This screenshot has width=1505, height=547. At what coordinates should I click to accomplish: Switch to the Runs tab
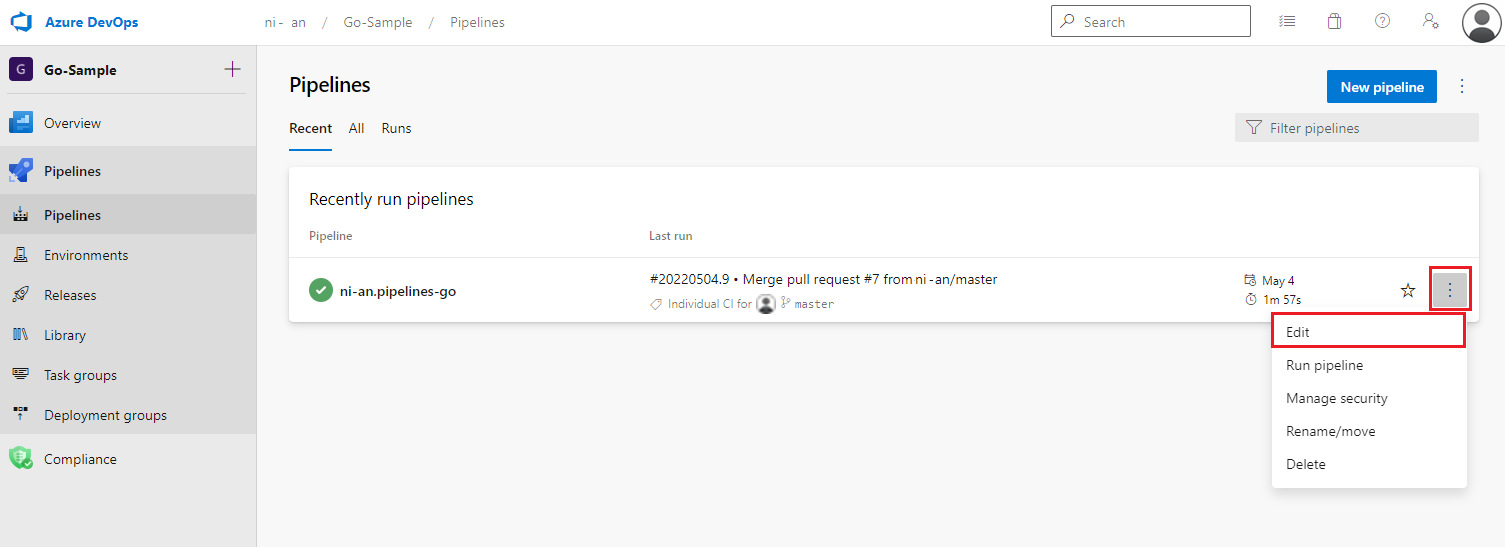click(x=396, y=128)
